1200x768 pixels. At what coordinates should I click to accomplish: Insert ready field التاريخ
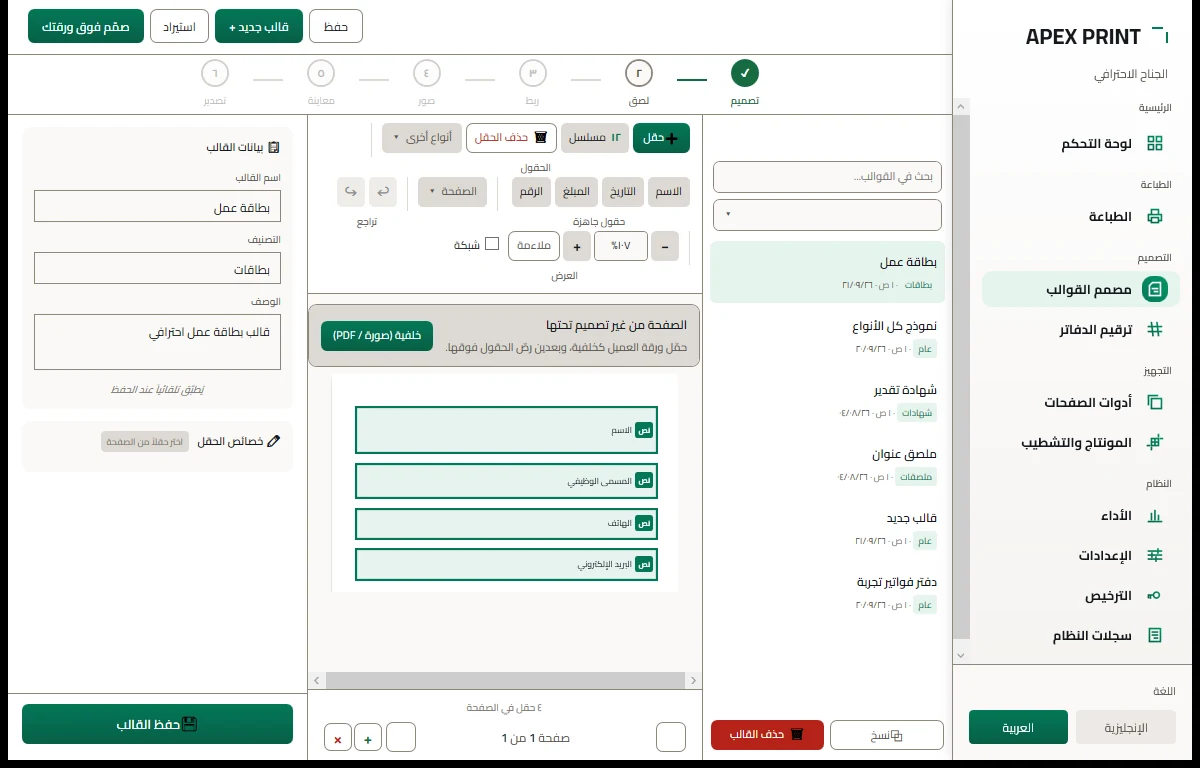tap(622, 191)
